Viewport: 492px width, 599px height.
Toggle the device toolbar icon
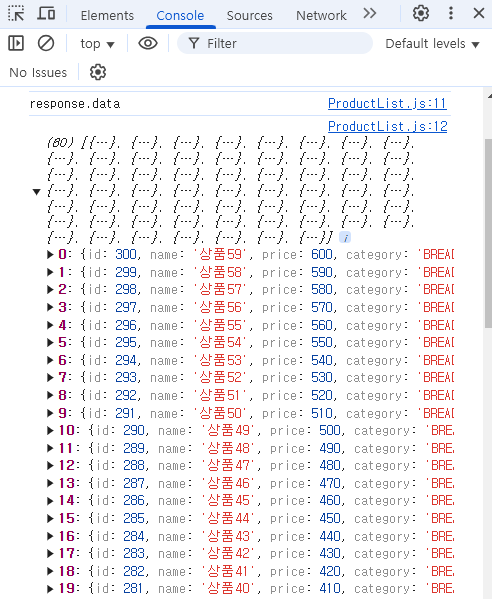pyautogui.click(x=46, y=14)
